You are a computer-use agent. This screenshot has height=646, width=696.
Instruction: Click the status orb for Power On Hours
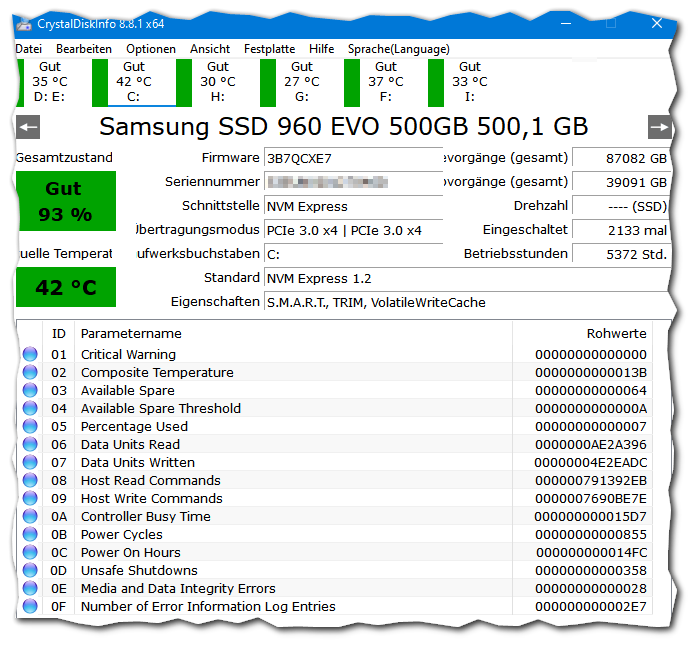point(30,552)
